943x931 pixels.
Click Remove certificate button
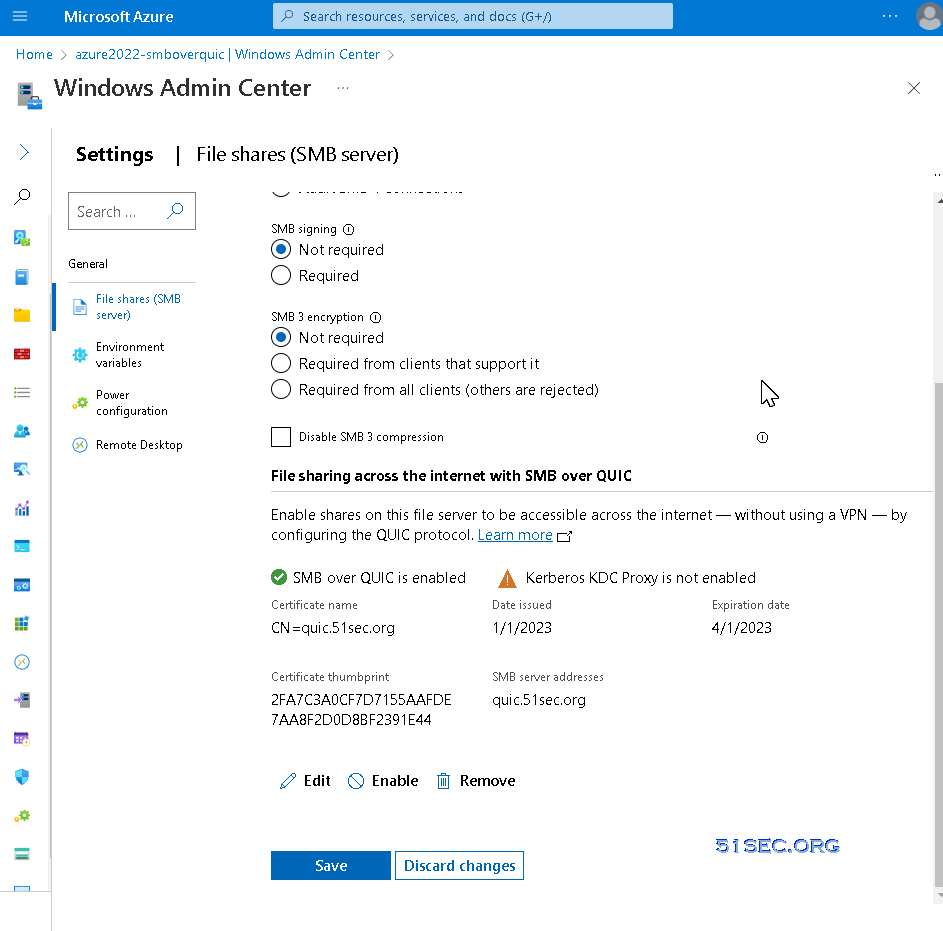click(x=476, y=781)
